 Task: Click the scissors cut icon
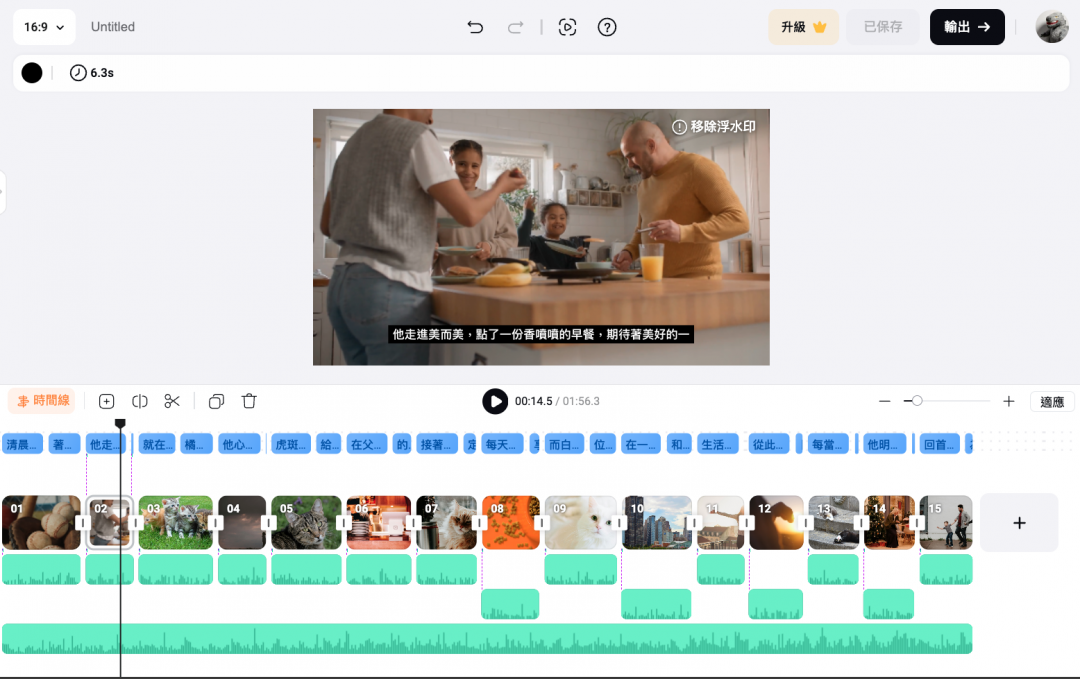(x=172, y=401)
